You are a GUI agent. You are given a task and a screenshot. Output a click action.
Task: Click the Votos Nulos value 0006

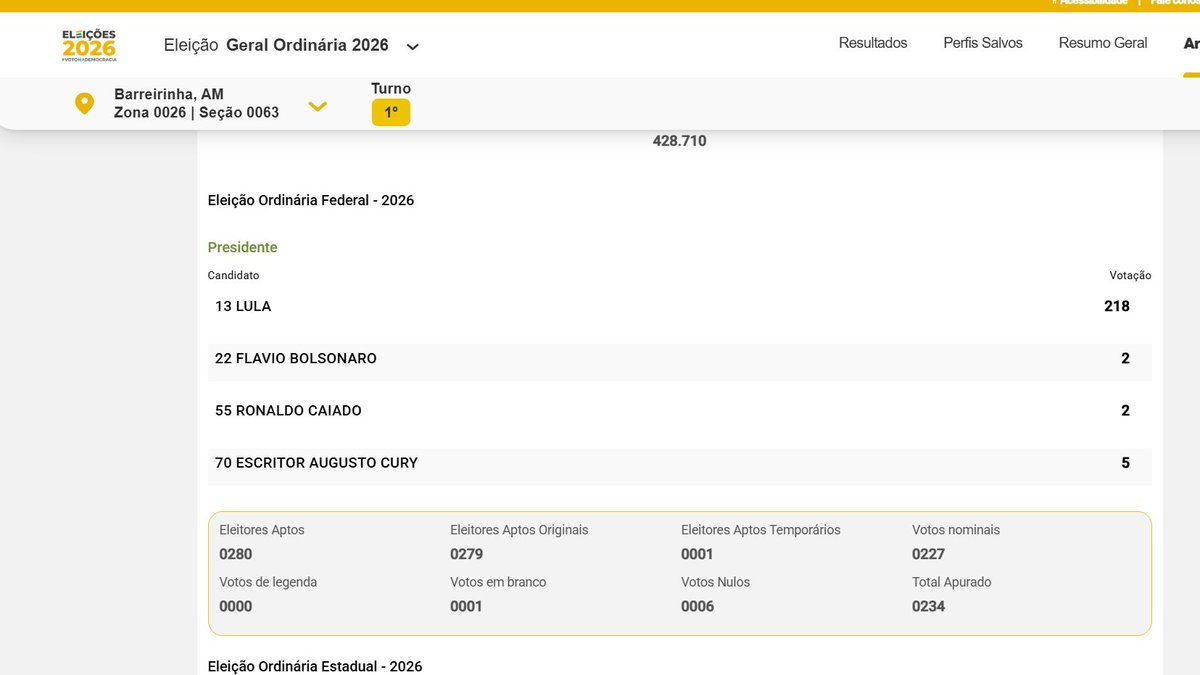click(698, 606)
